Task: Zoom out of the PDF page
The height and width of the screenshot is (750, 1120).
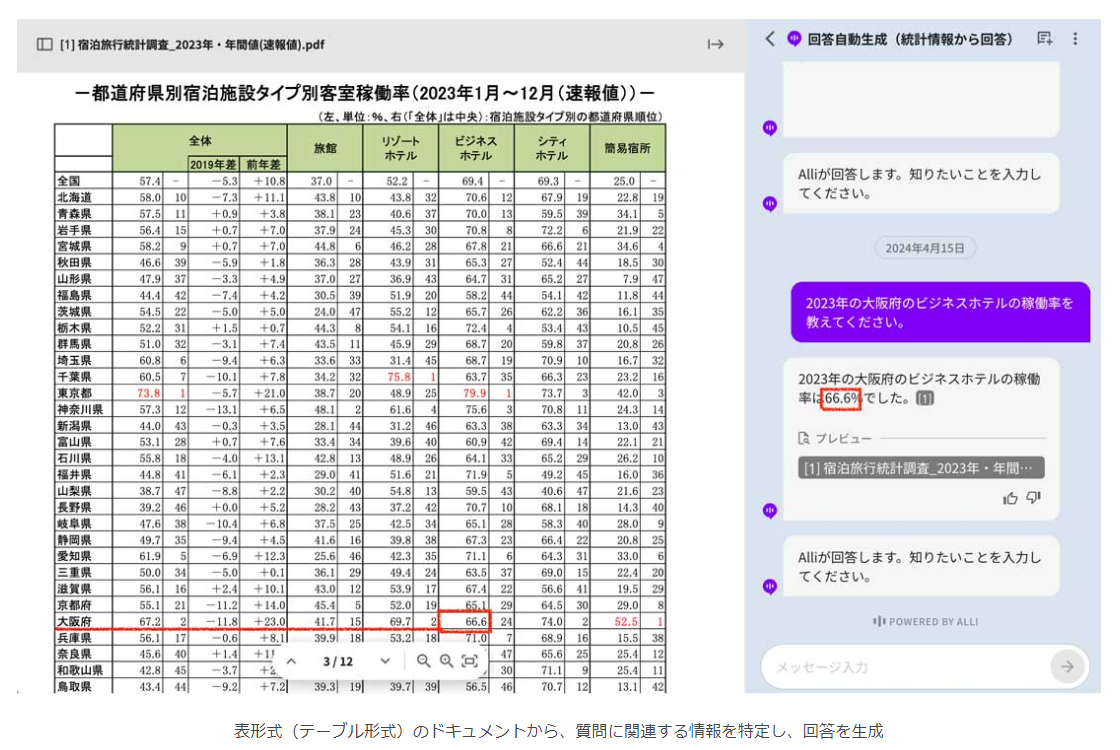Action: tap(423, 661)
